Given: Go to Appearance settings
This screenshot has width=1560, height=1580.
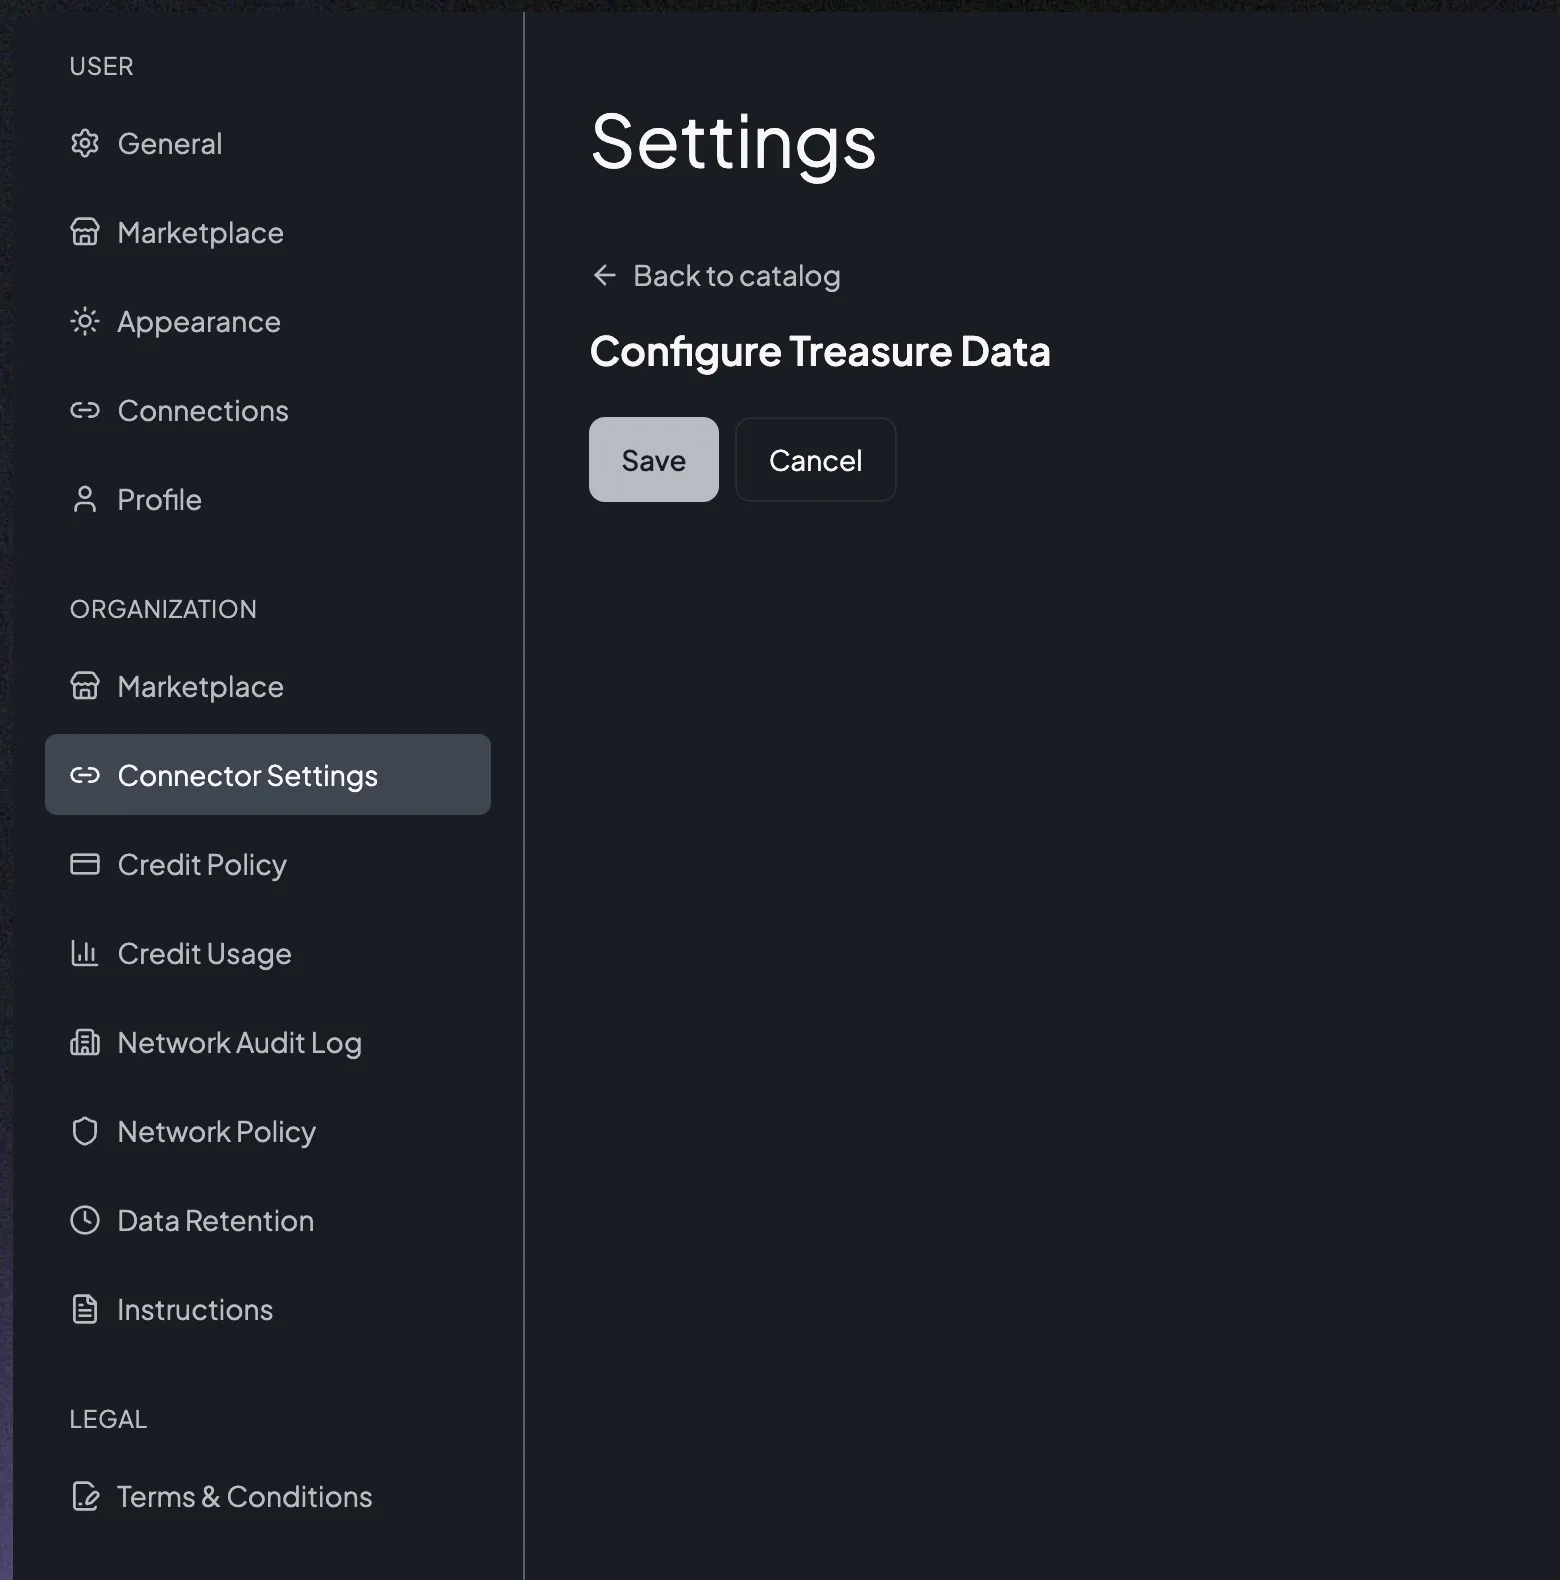Looking at the screenshot, I should pyautogui.click(x=268, y=322).
